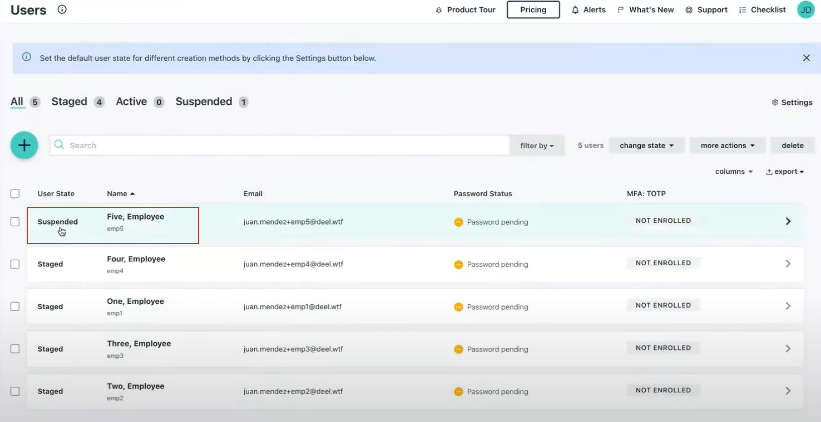Expand the Two, Employee row chevron
The width and height of the screenshot is (821, 422).
788,391
